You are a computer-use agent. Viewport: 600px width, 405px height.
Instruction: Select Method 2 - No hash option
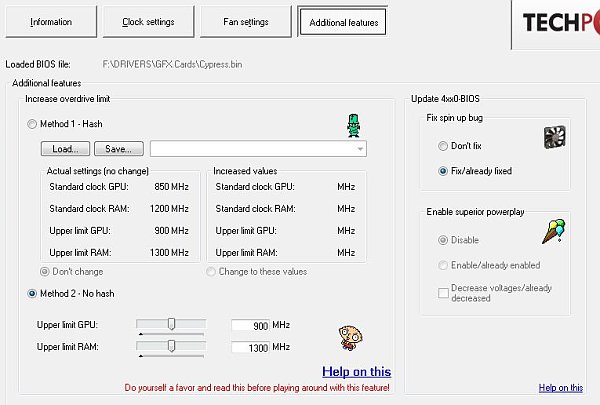pos(33,292)
